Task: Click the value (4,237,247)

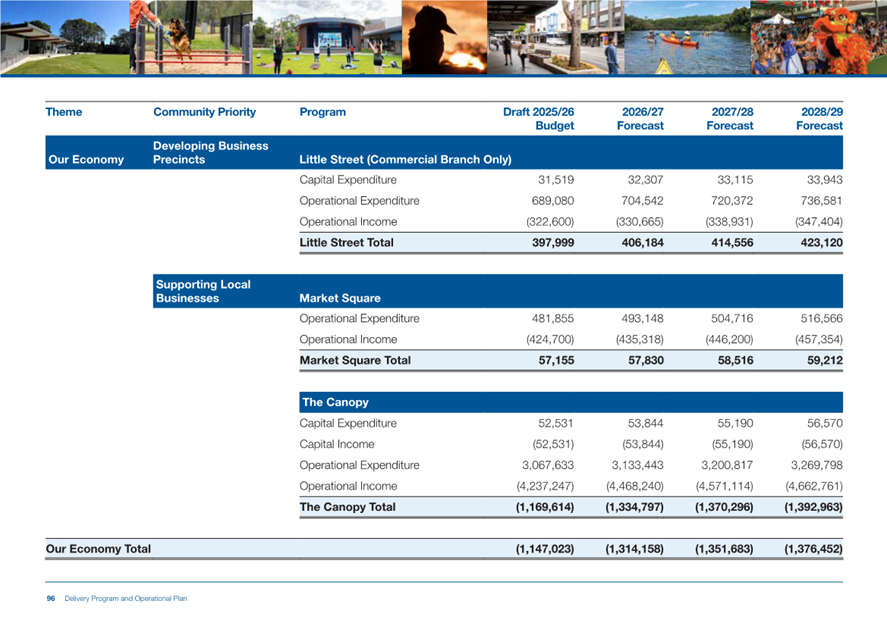Action: click(545, 486)
